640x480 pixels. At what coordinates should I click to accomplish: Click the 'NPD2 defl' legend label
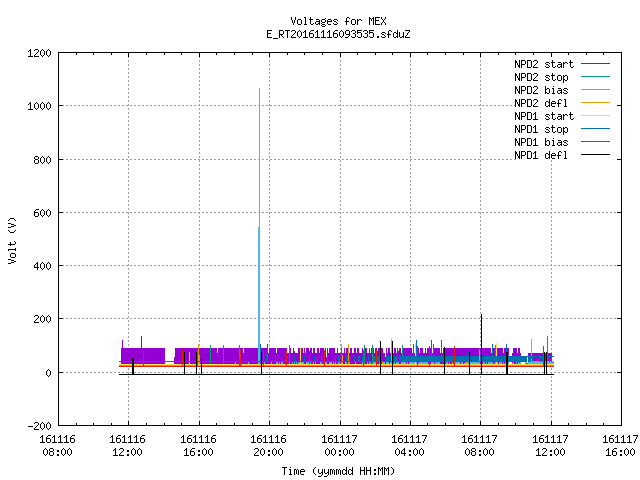point(541,103)
